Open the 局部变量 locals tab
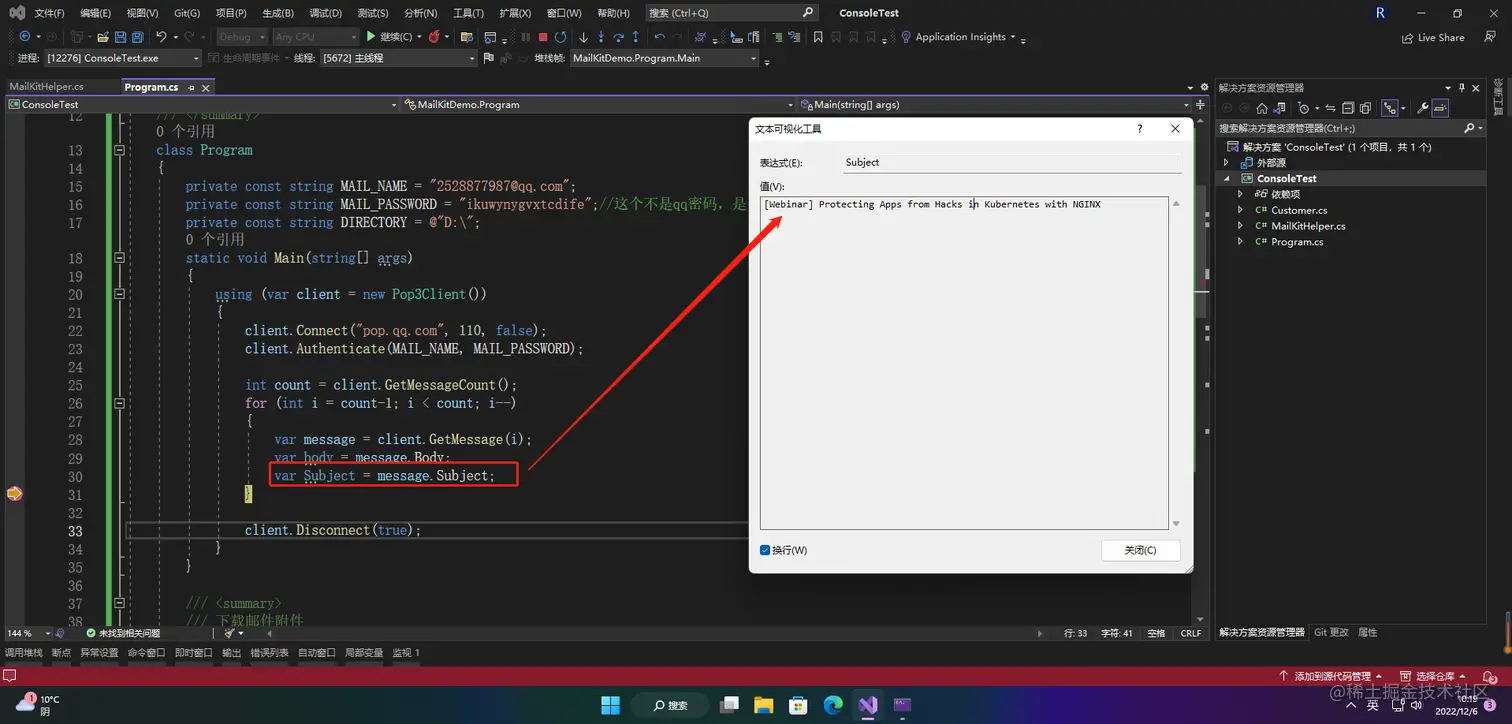1512x724 pixels. click(364, 653)
